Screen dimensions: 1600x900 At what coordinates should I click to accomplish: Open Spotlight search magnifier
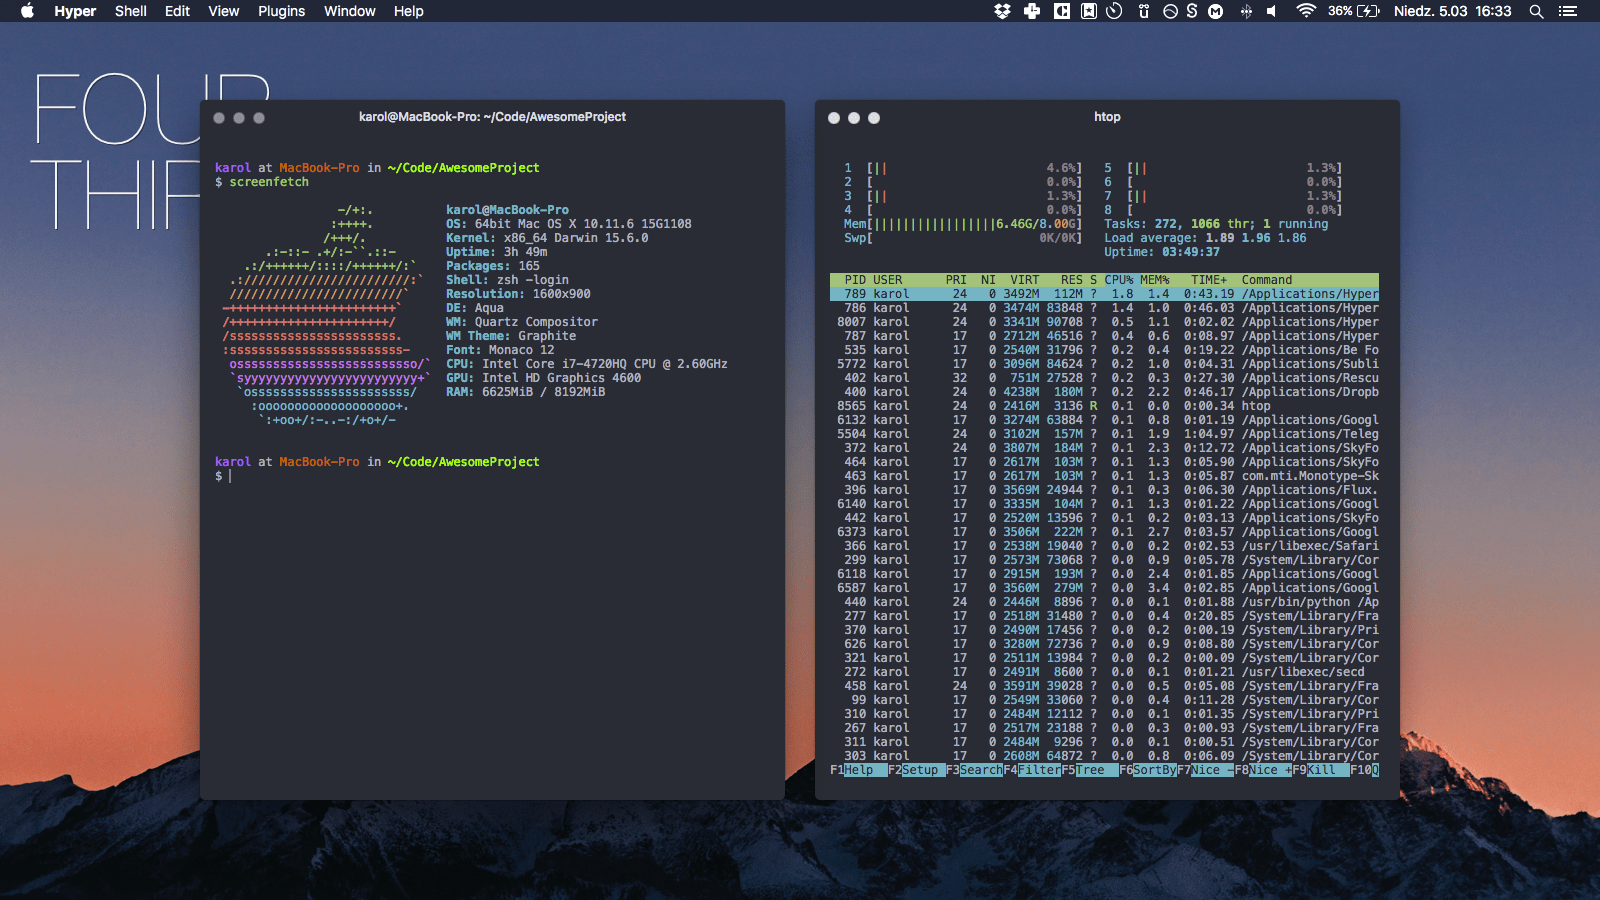pos(1536,11)
